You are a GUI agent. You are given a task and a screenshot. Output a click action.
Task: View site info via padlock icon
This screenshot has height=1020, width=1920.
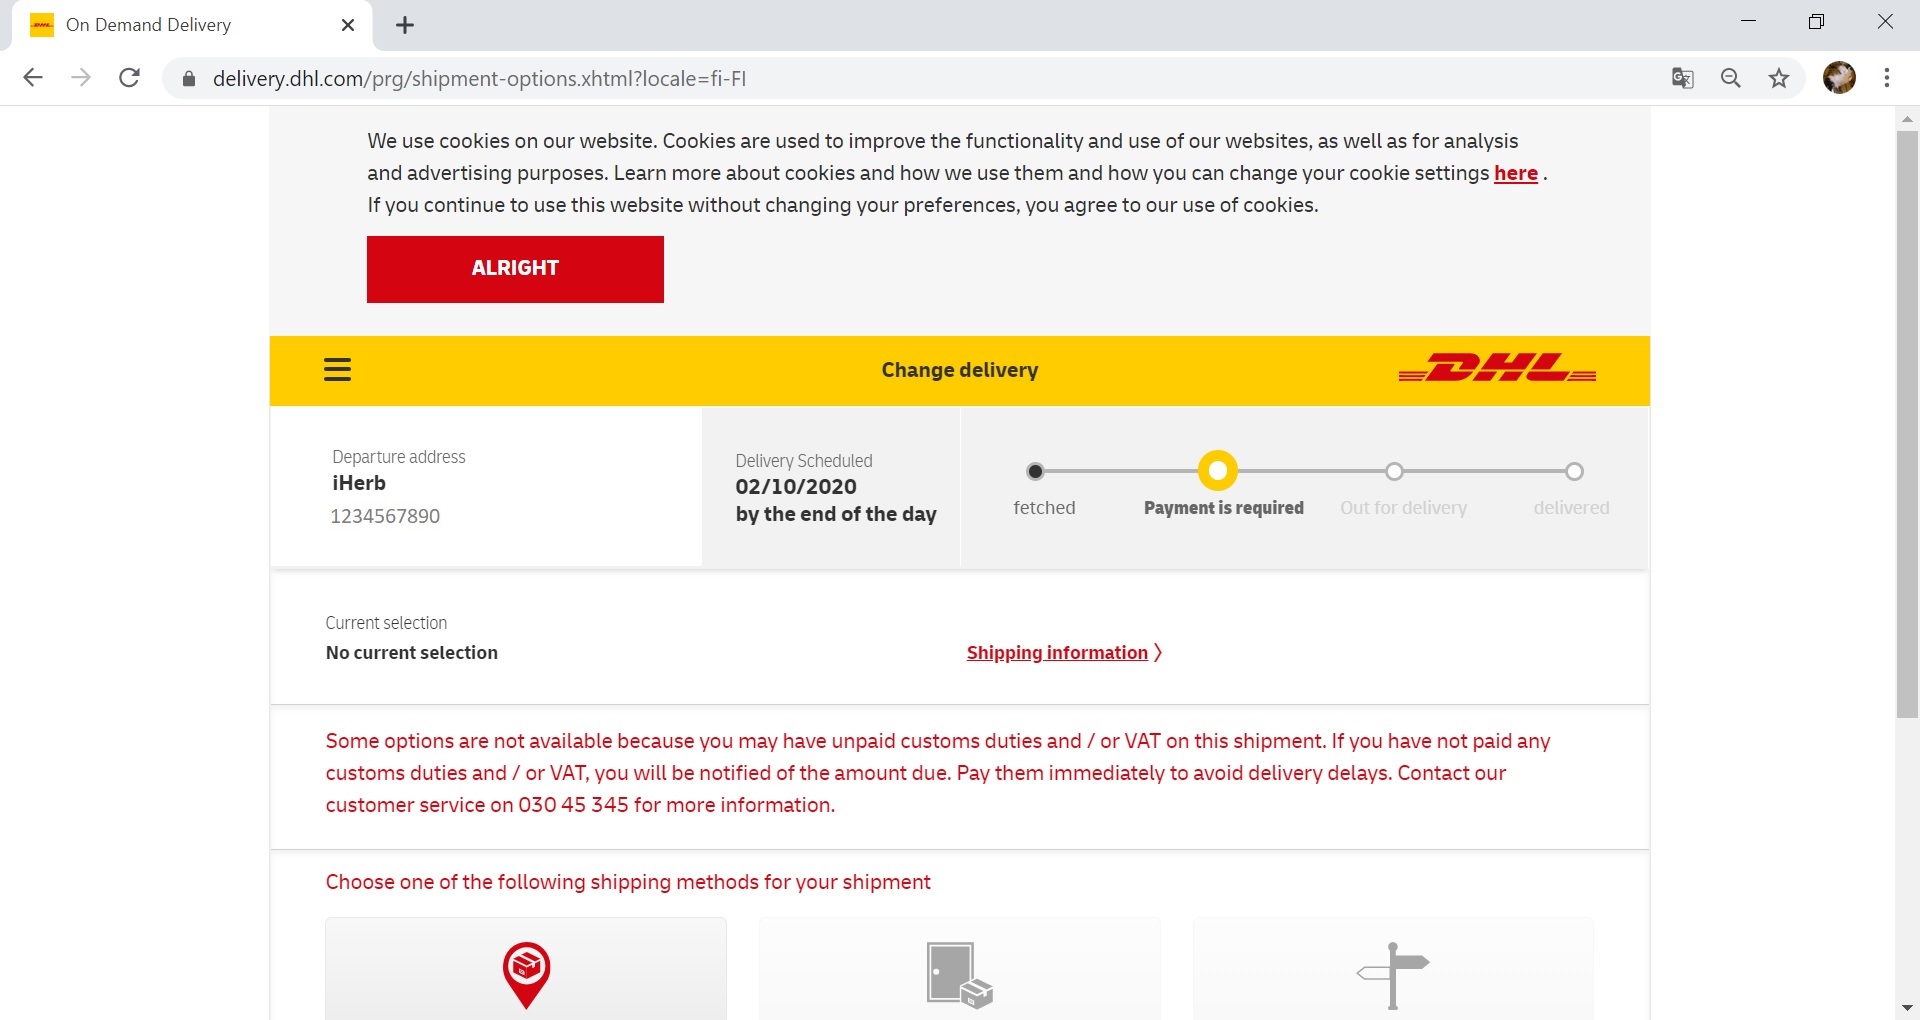pos(189,79)
